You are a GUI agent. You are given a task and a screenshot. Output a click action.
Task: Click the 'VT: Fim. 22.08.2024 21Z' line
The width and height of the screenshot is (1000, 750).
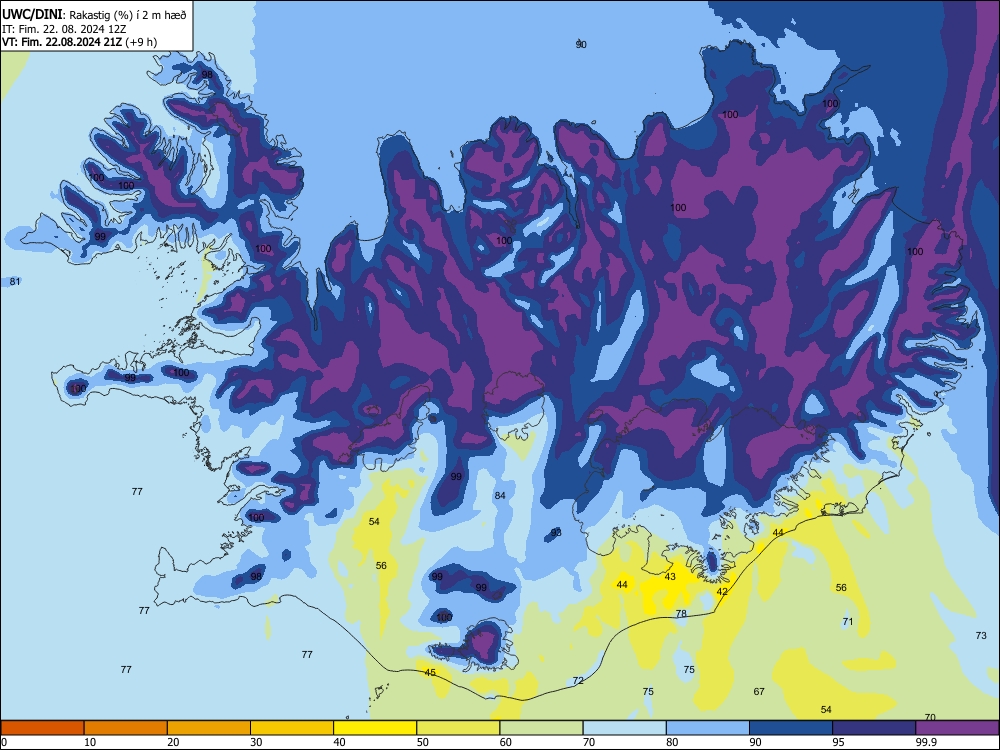(62, 43)
